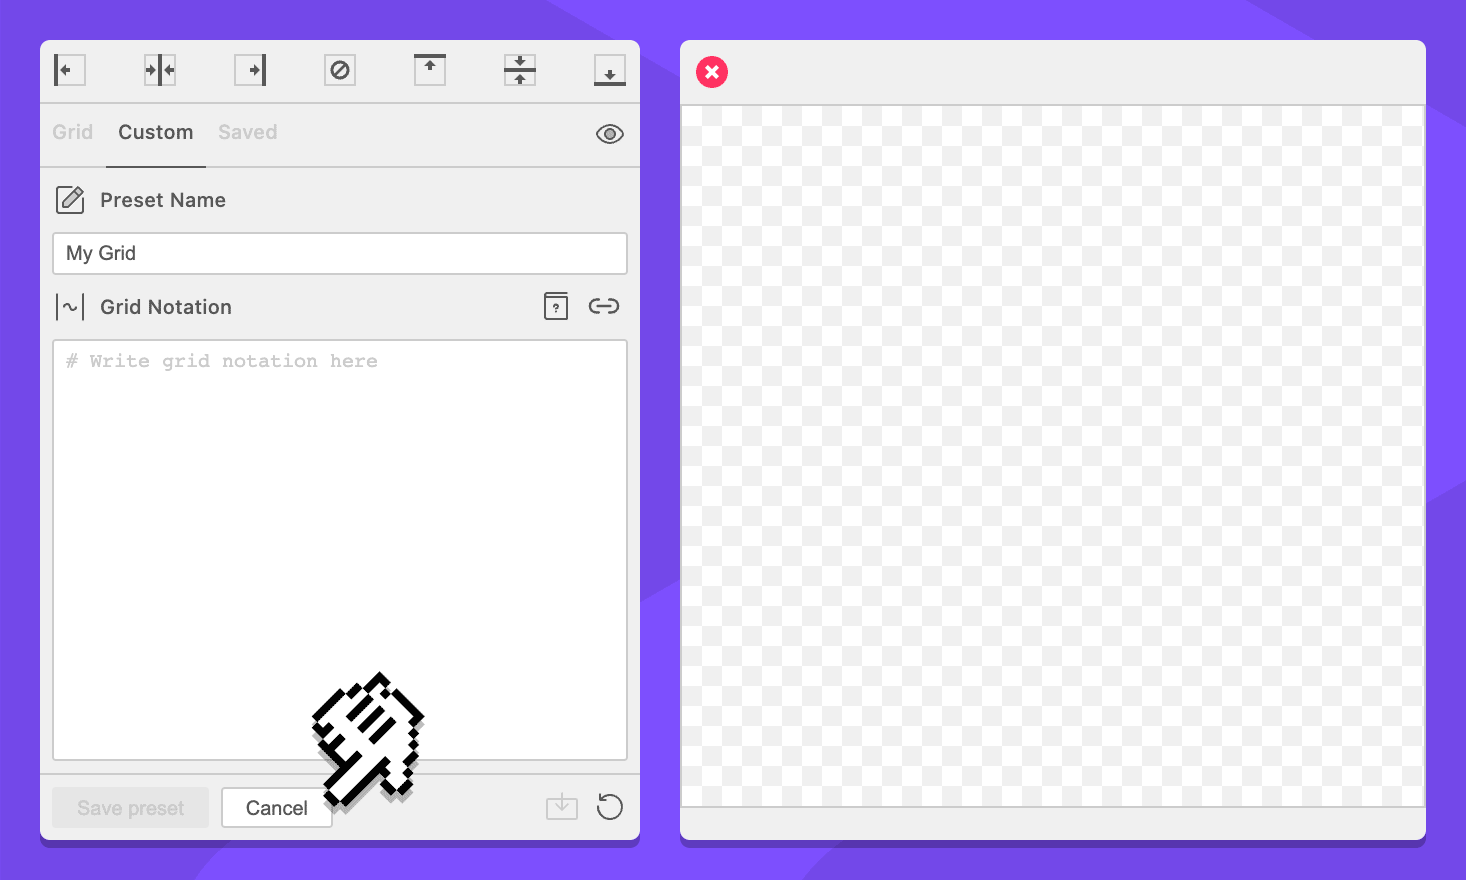Add horizontal midpoint guide

pyautogui.click(x=520, y=70)
